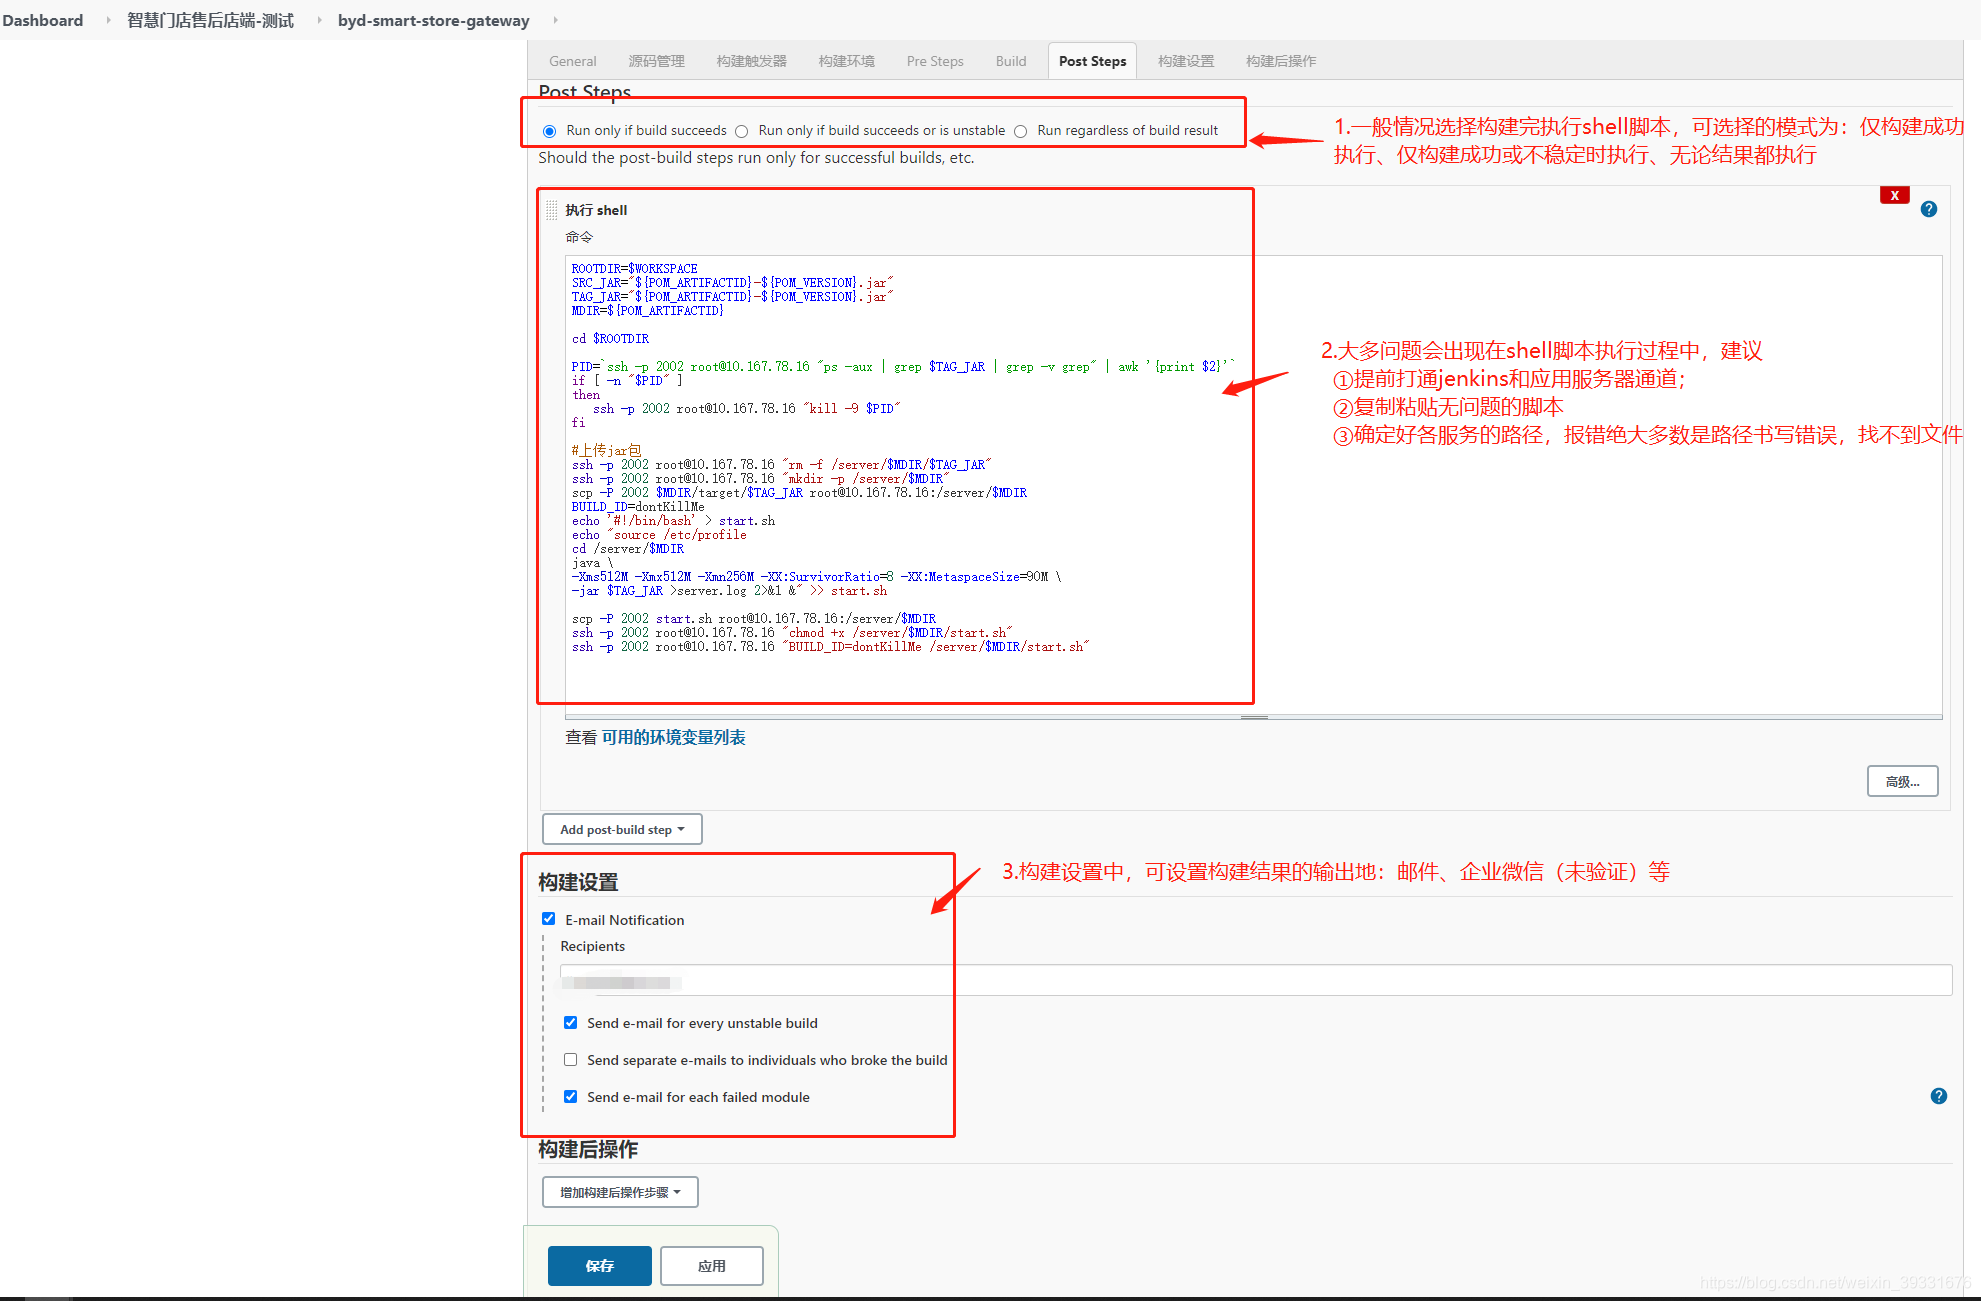Delete shell step with the red X button
Screen dimensions: 1981x1301
click(1894, 195)
